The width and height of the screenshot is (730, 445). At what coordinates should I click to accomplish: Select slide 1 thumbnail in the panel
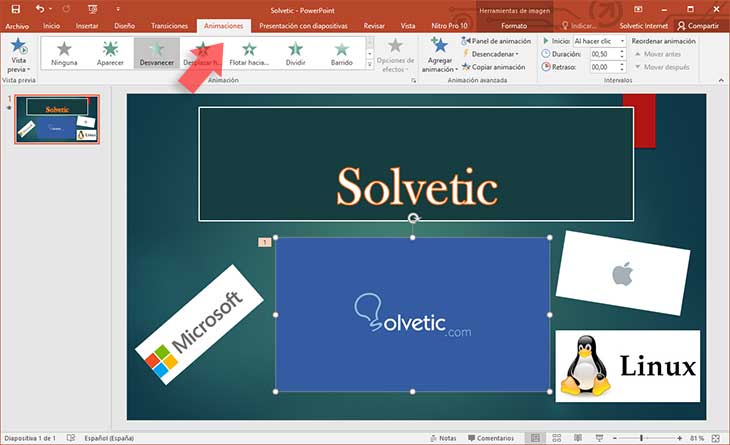point(57,119)
